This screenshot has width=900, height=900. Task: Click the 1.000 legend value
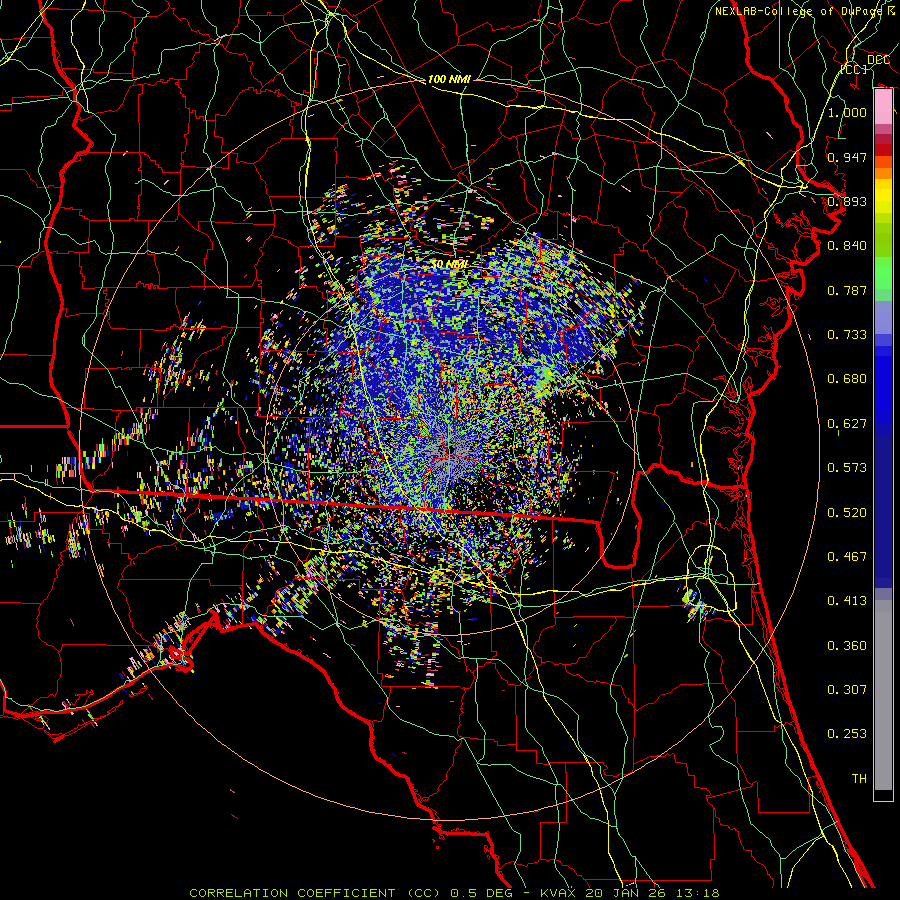tap(847, 112)
